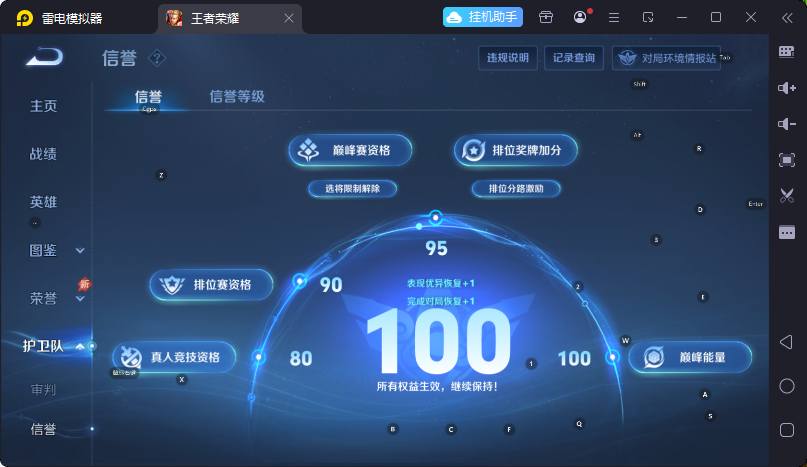
Task: Click Android back triangle button
Action: [x=786, y=342]
